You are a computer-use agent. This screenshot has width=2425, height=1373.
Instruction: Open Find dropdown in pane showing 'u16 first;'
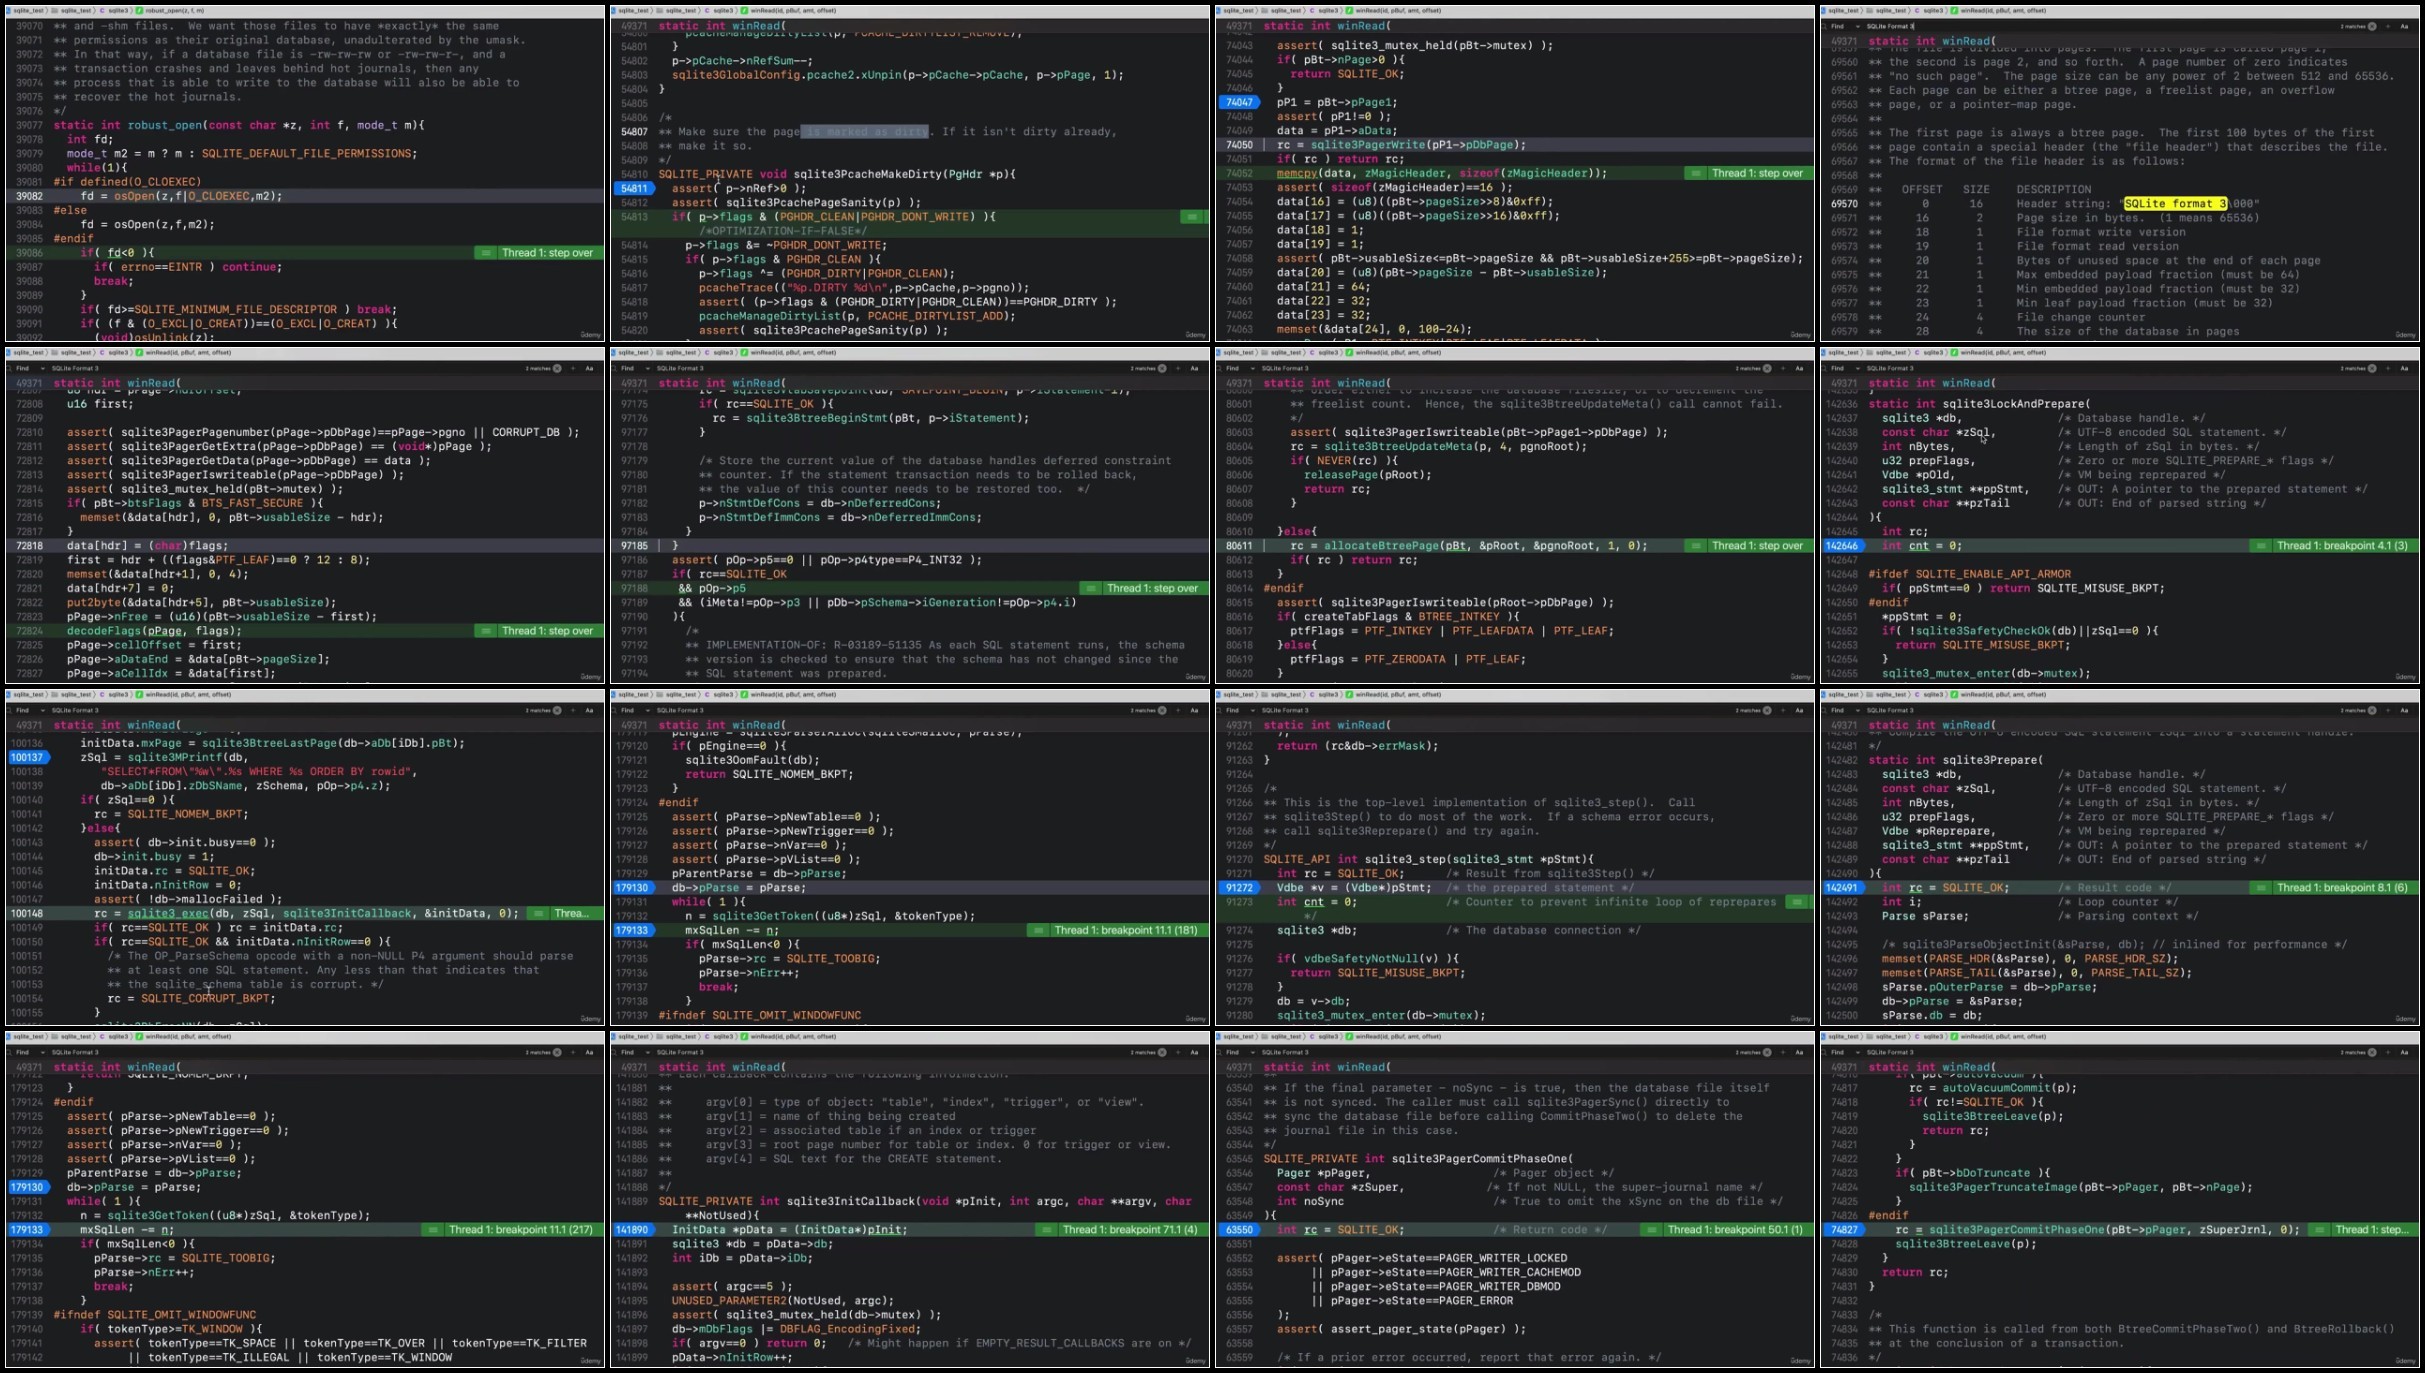(x=42, y=368)
